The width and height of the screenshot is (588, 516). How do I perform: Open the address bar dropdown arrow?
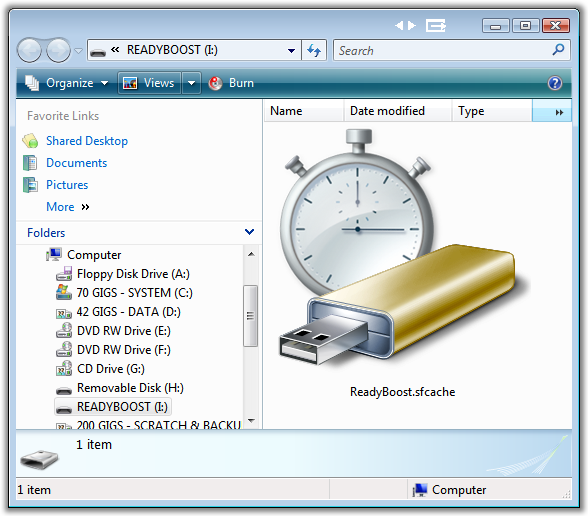pos(291,50)
